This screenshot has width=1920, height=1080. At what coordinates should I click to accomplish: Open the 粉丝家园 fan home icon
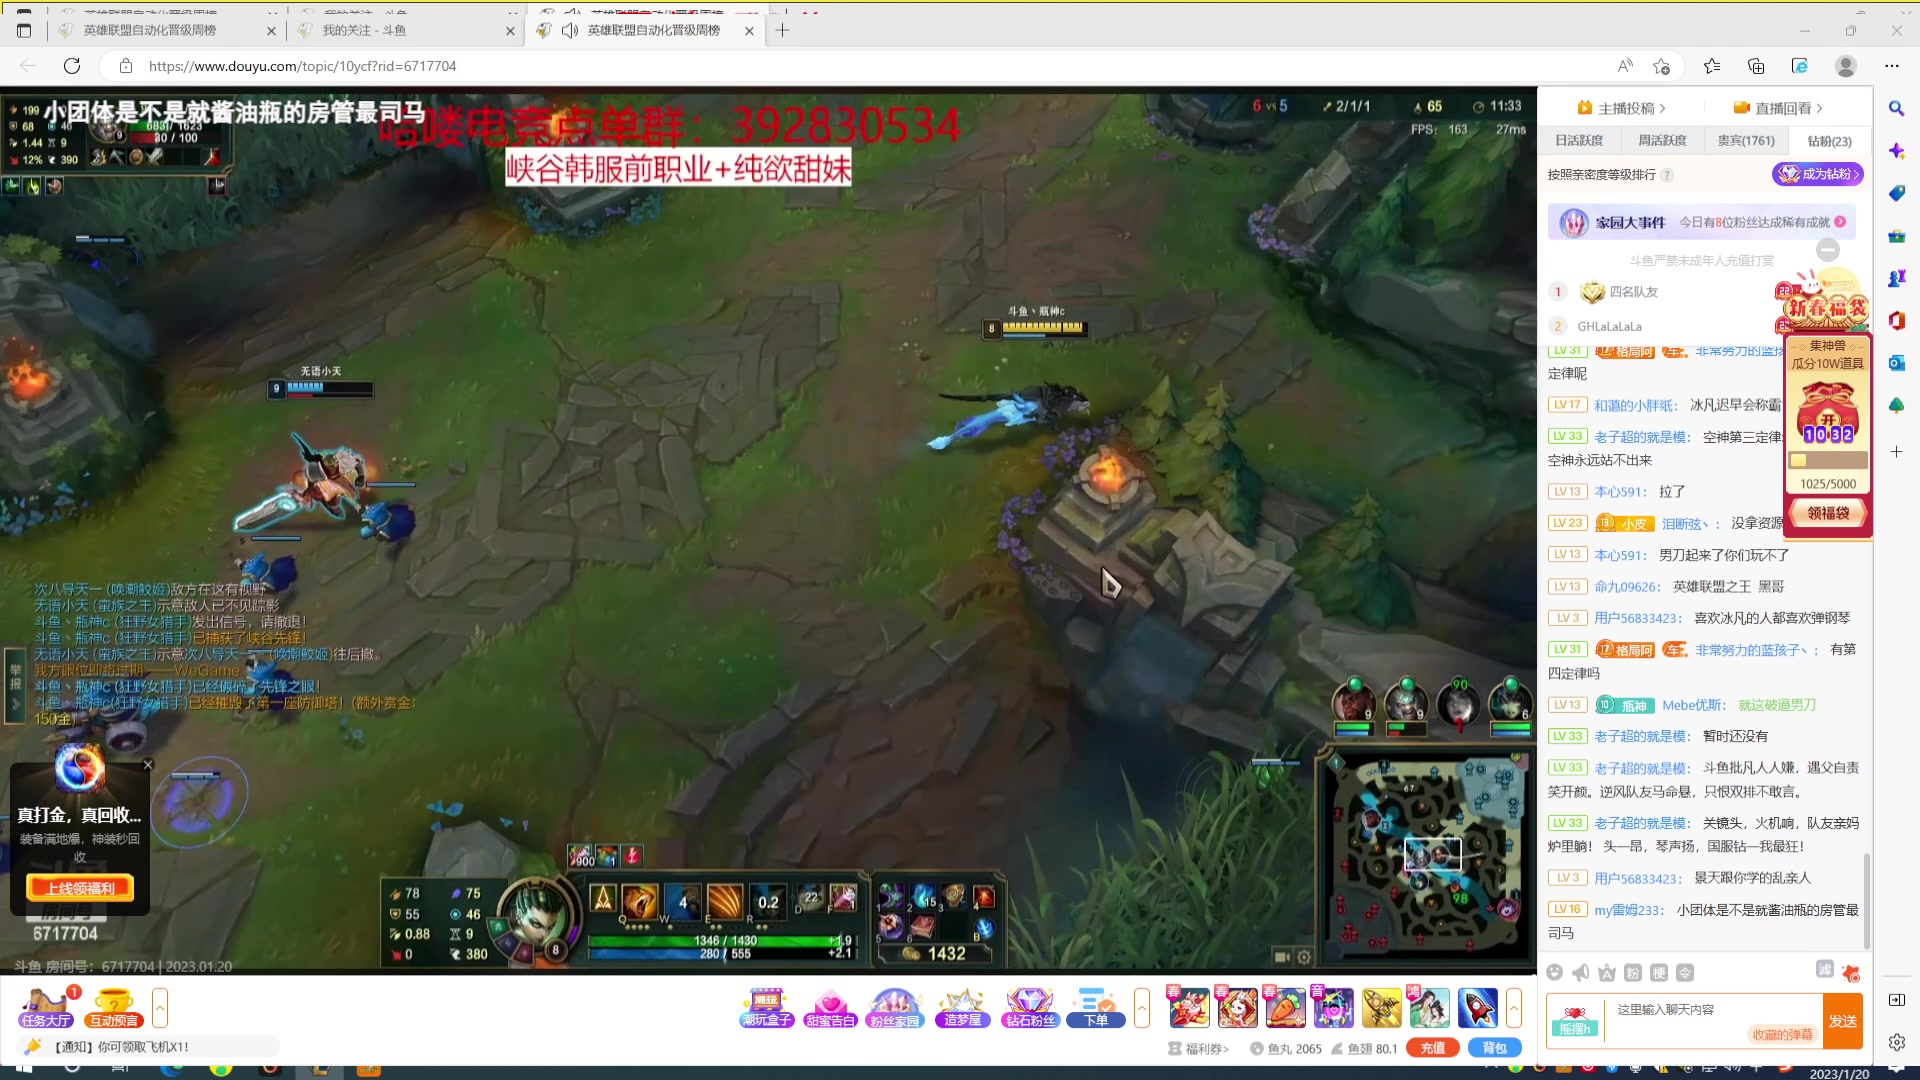[894, 1007]
